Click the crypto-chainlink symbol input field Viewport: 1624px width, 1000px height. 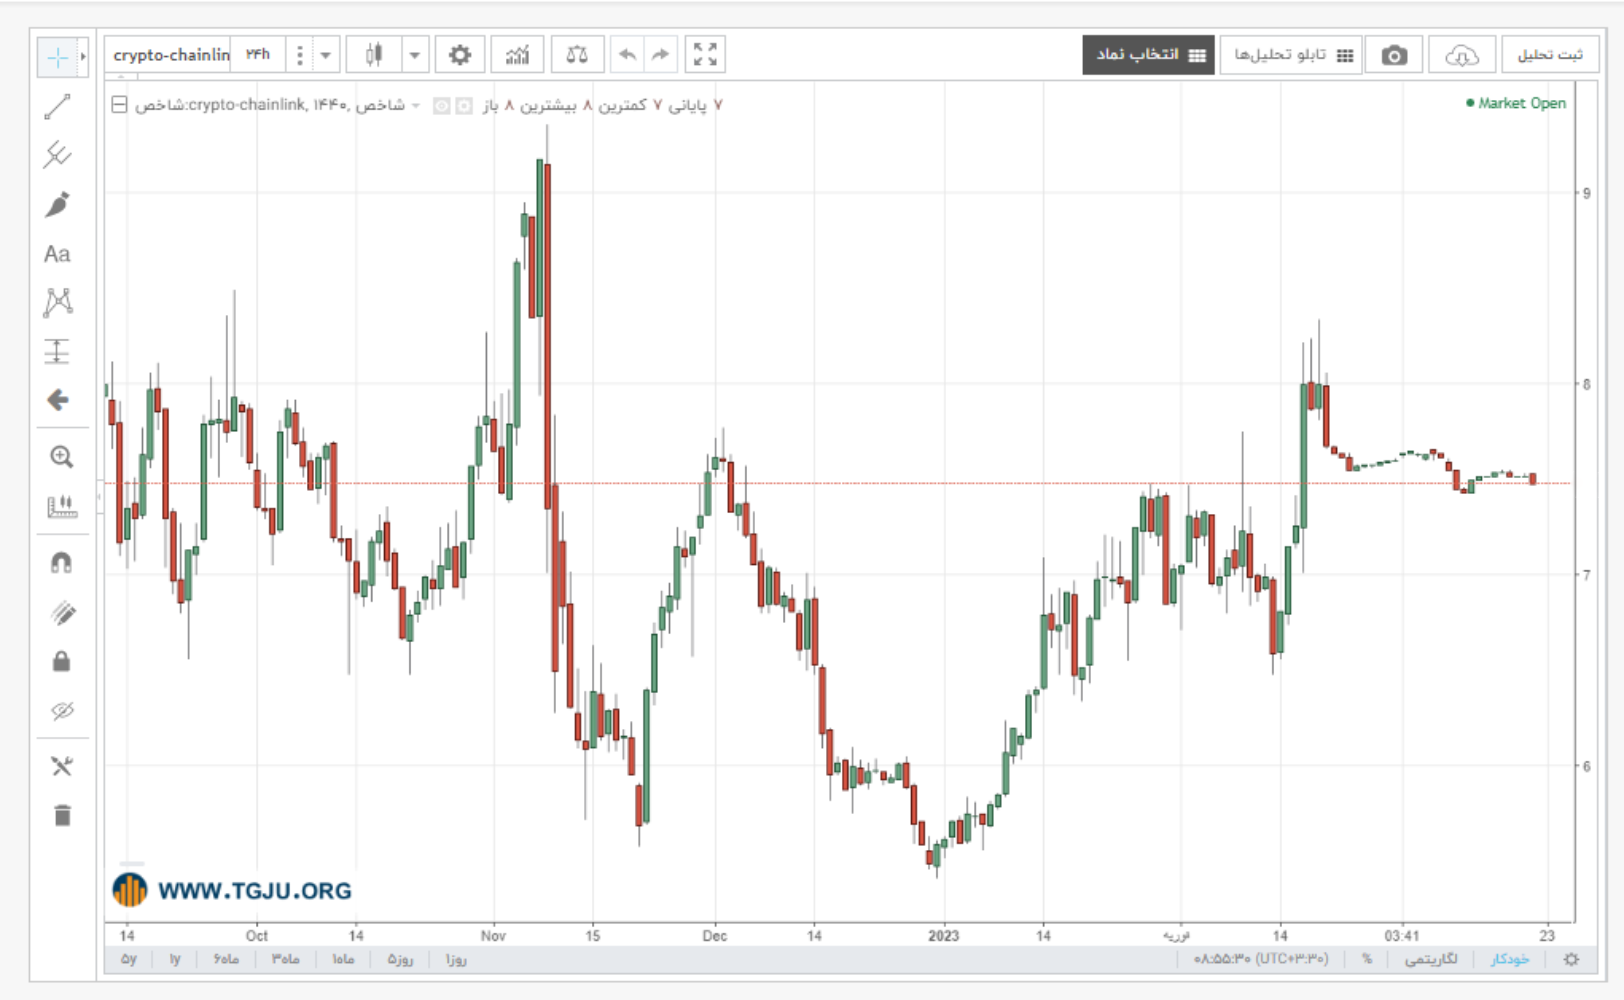coord(171,55)
